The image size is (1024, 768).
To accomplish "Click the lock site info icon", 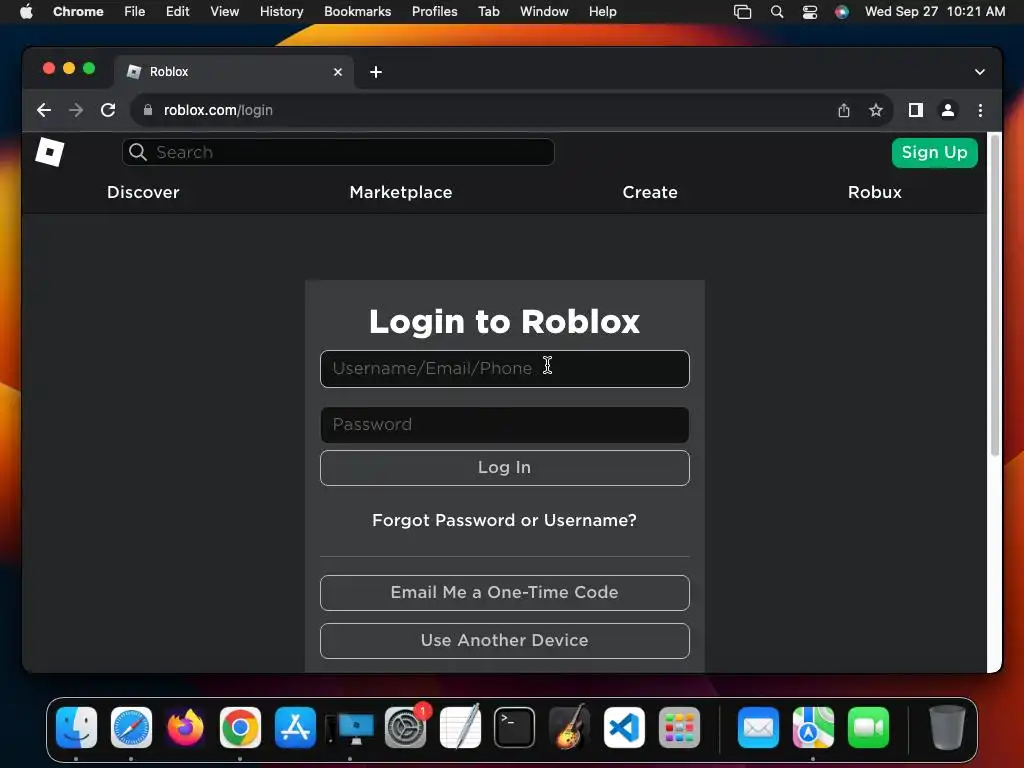I will click(148, 110).
